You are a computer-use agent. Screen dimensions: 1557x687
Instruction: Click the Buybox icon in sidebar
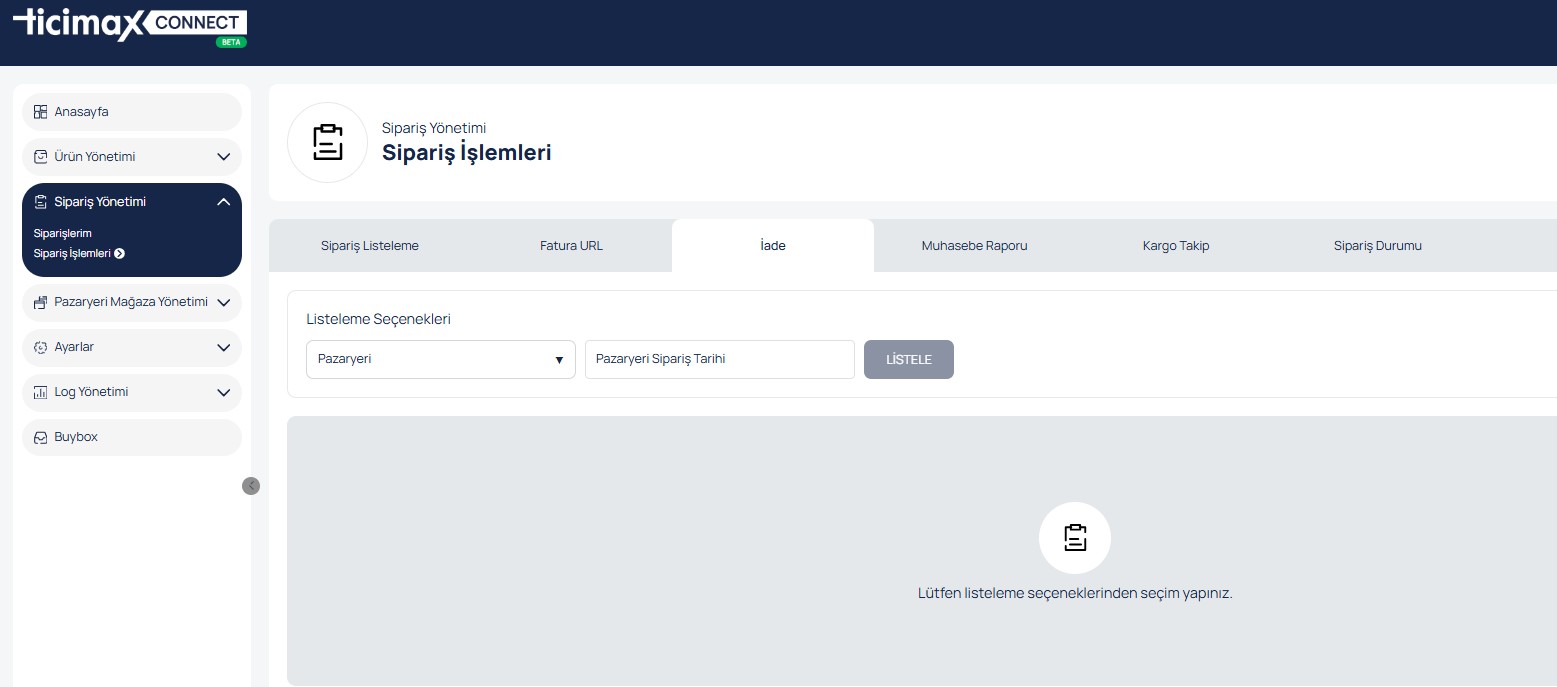pos(40,437)
